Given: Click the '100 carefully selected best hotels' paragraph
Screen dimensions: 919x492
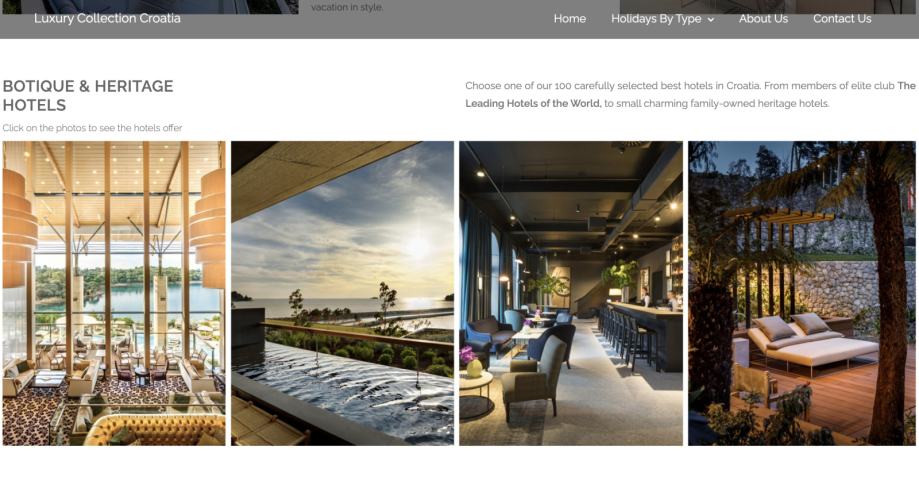Looking at the screenshot, I should point(690,94).
